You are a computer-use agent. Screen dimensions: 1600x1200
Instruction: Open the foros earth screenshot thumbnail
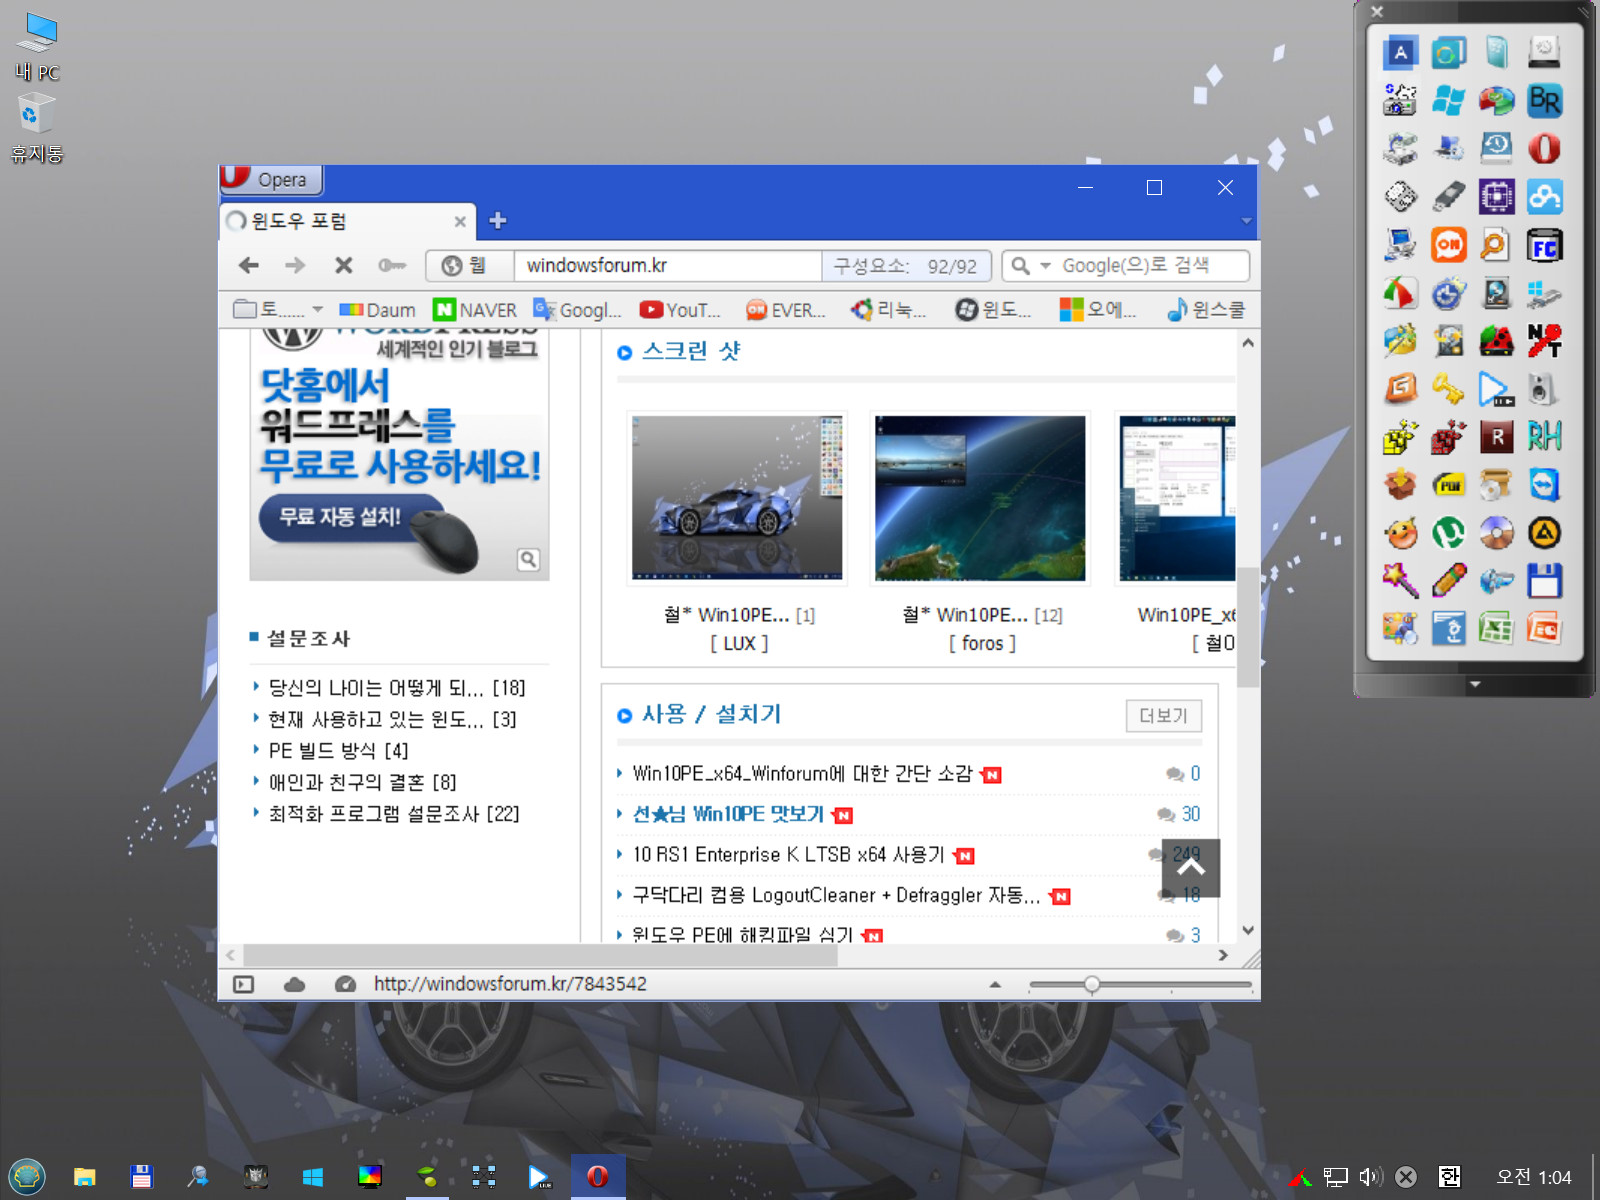click(x=980, y=498)
